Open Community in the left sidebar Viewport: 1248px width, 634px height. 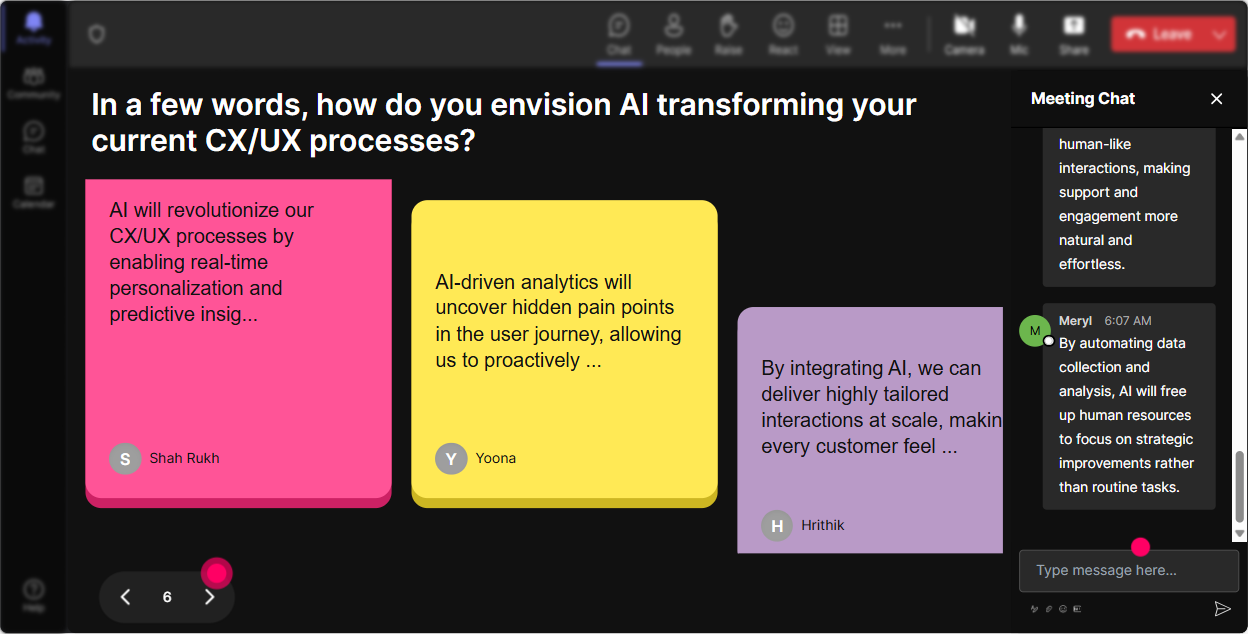tap(34, 83)
